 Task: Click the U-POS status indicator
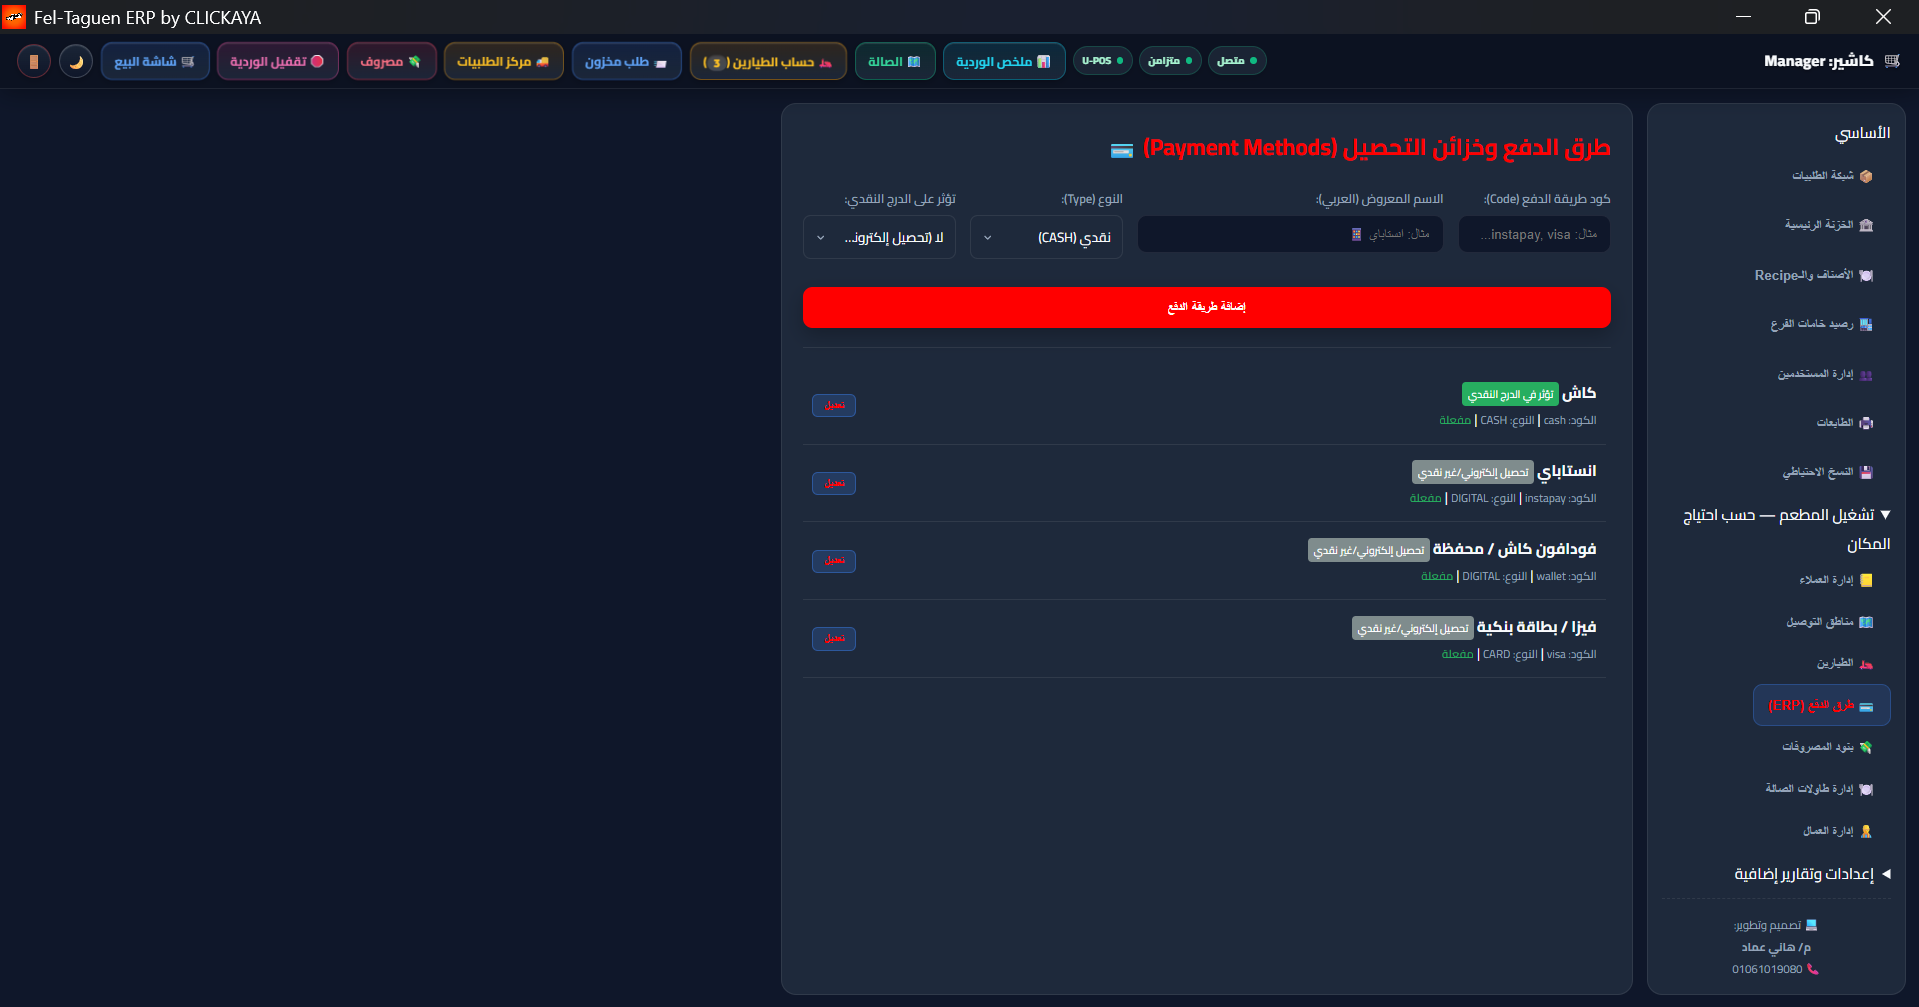(x=1103, y=61)
